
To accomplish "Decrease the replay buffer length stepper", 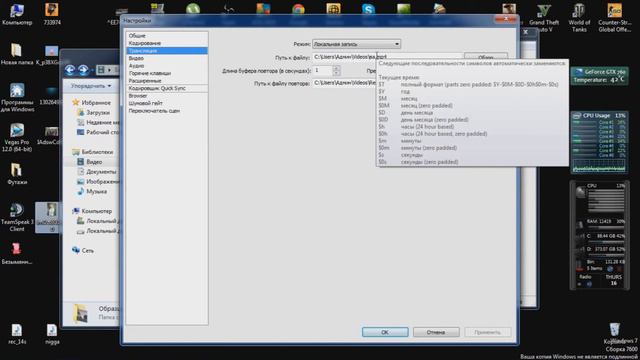I will (336, 73).
